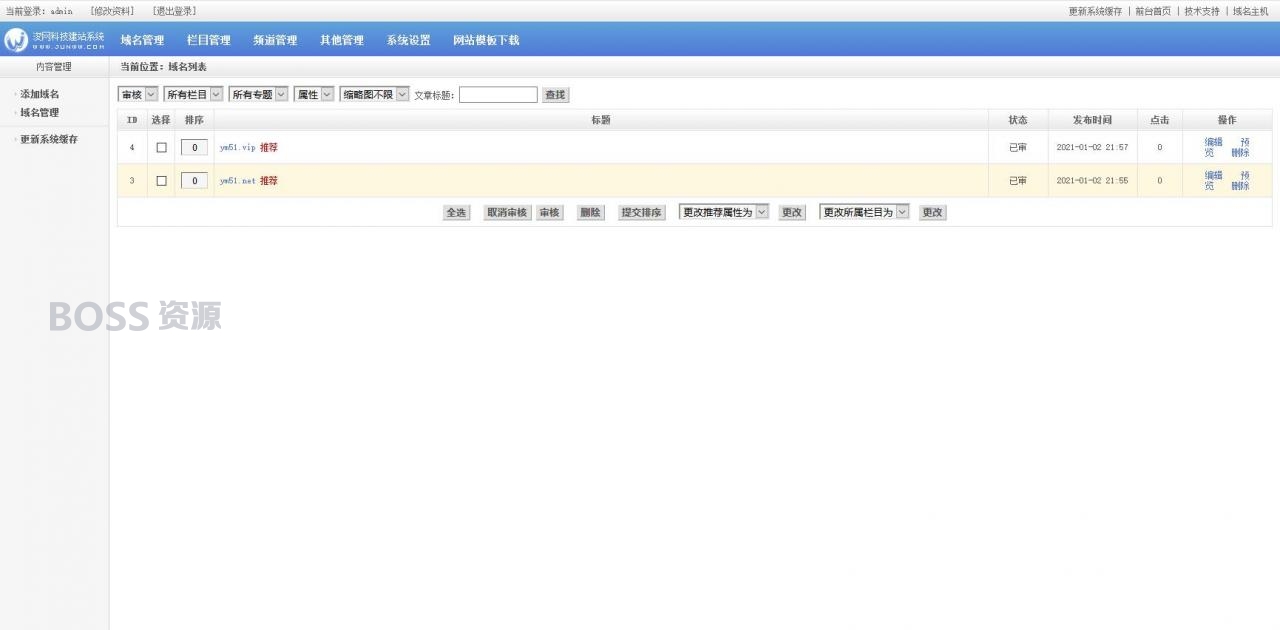Click the timestamp 2021-01-02 21:57

(x=1092, y=147)
